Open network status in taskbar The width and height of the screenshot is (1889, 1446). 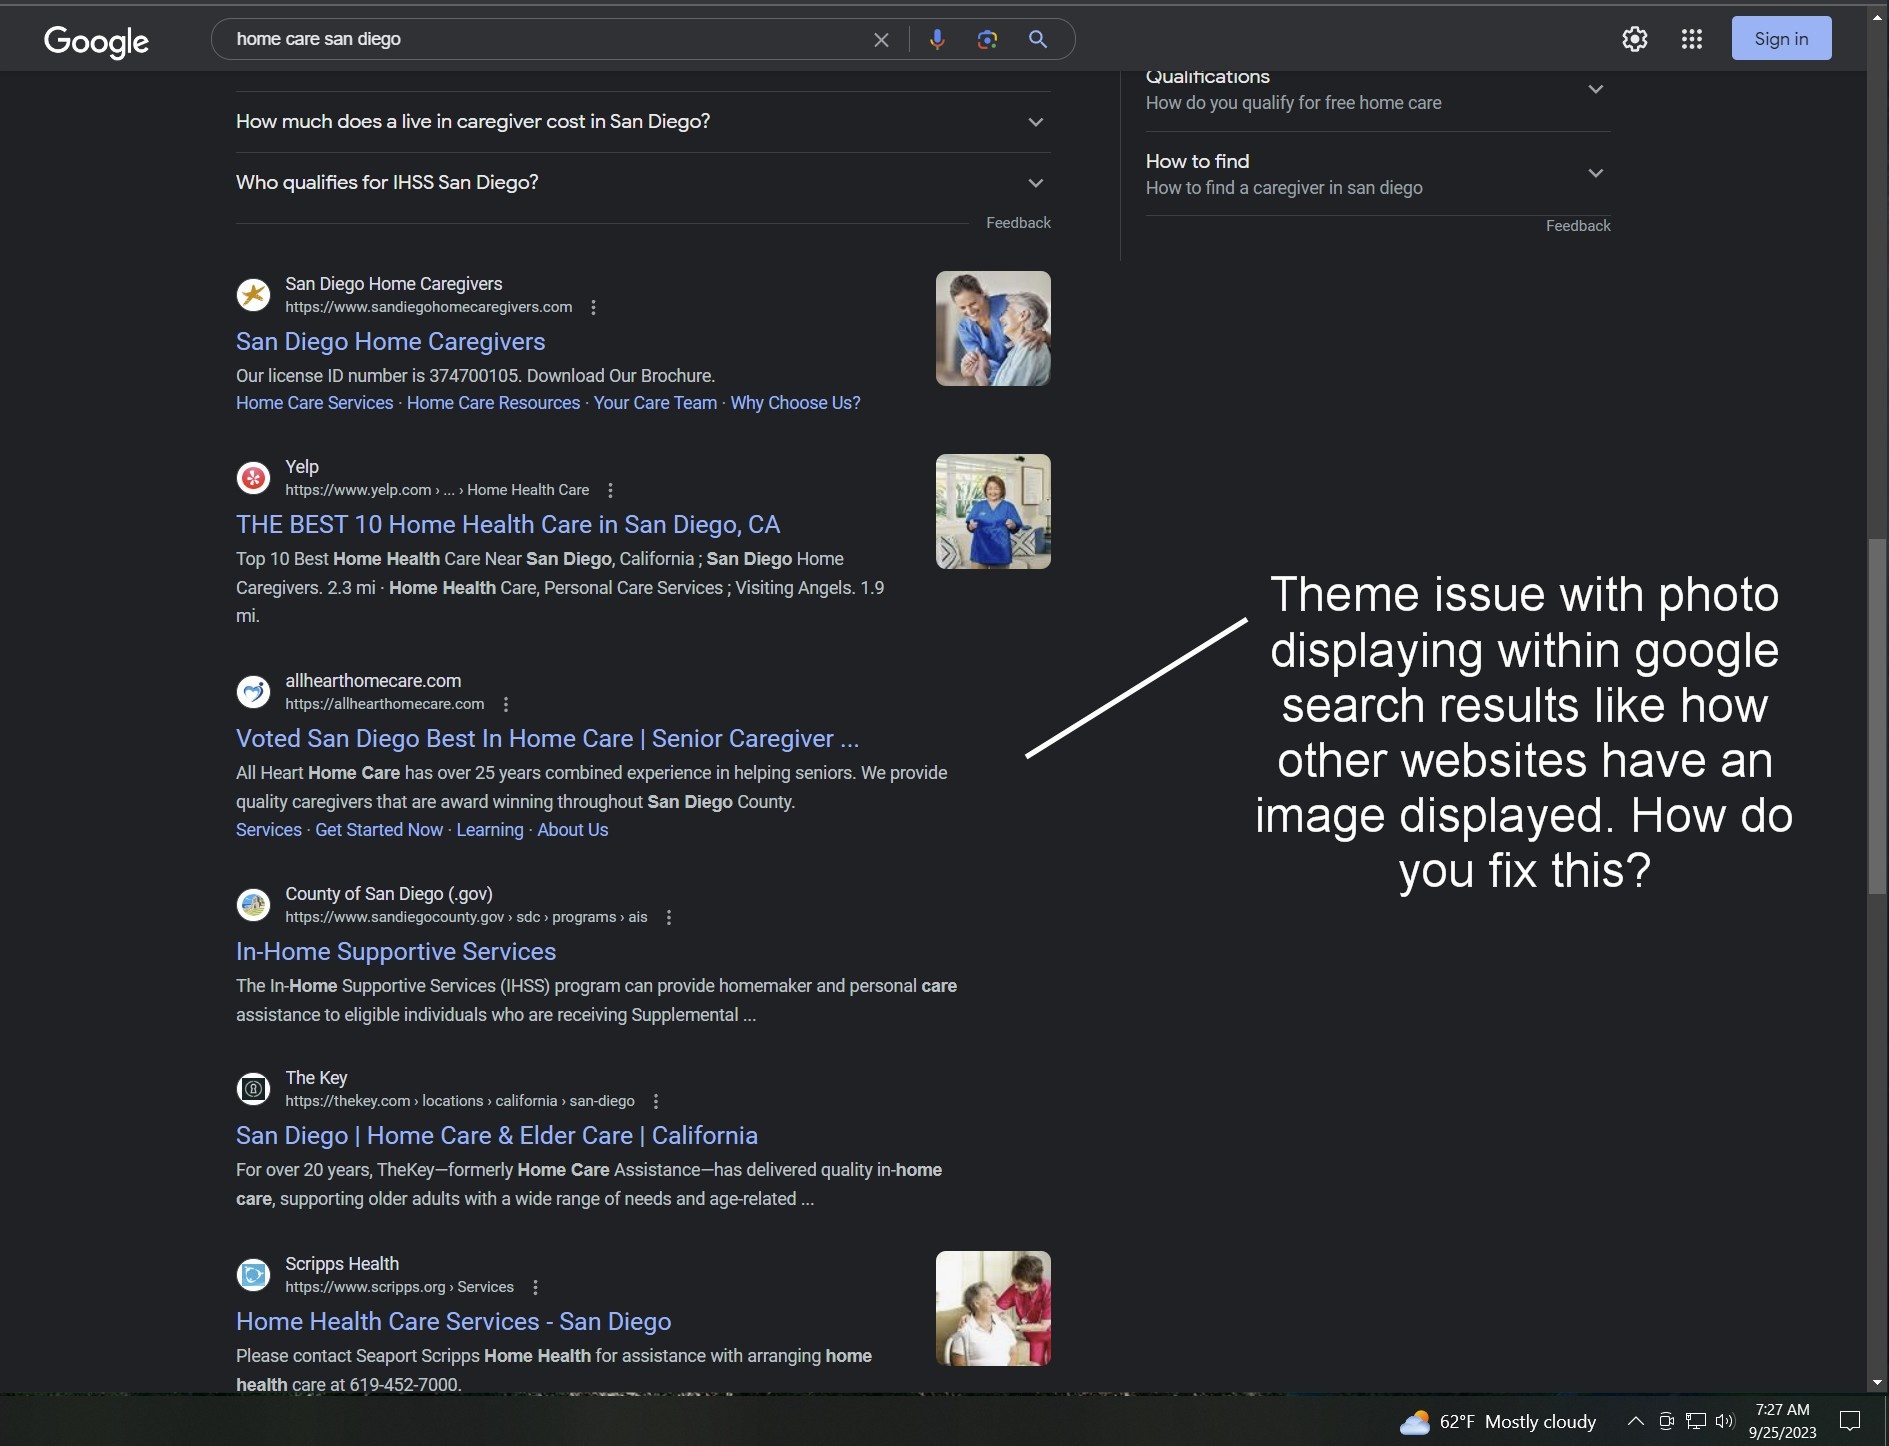[x=1696, y=1422]
